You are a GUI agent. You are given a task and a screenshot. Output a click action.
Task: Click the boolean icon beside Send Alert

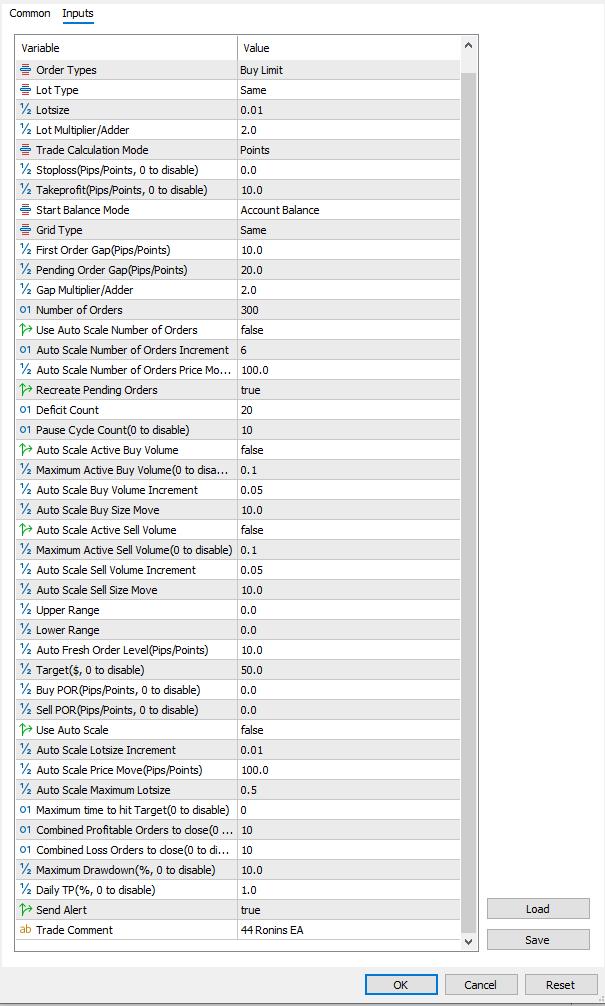point(26,910)
